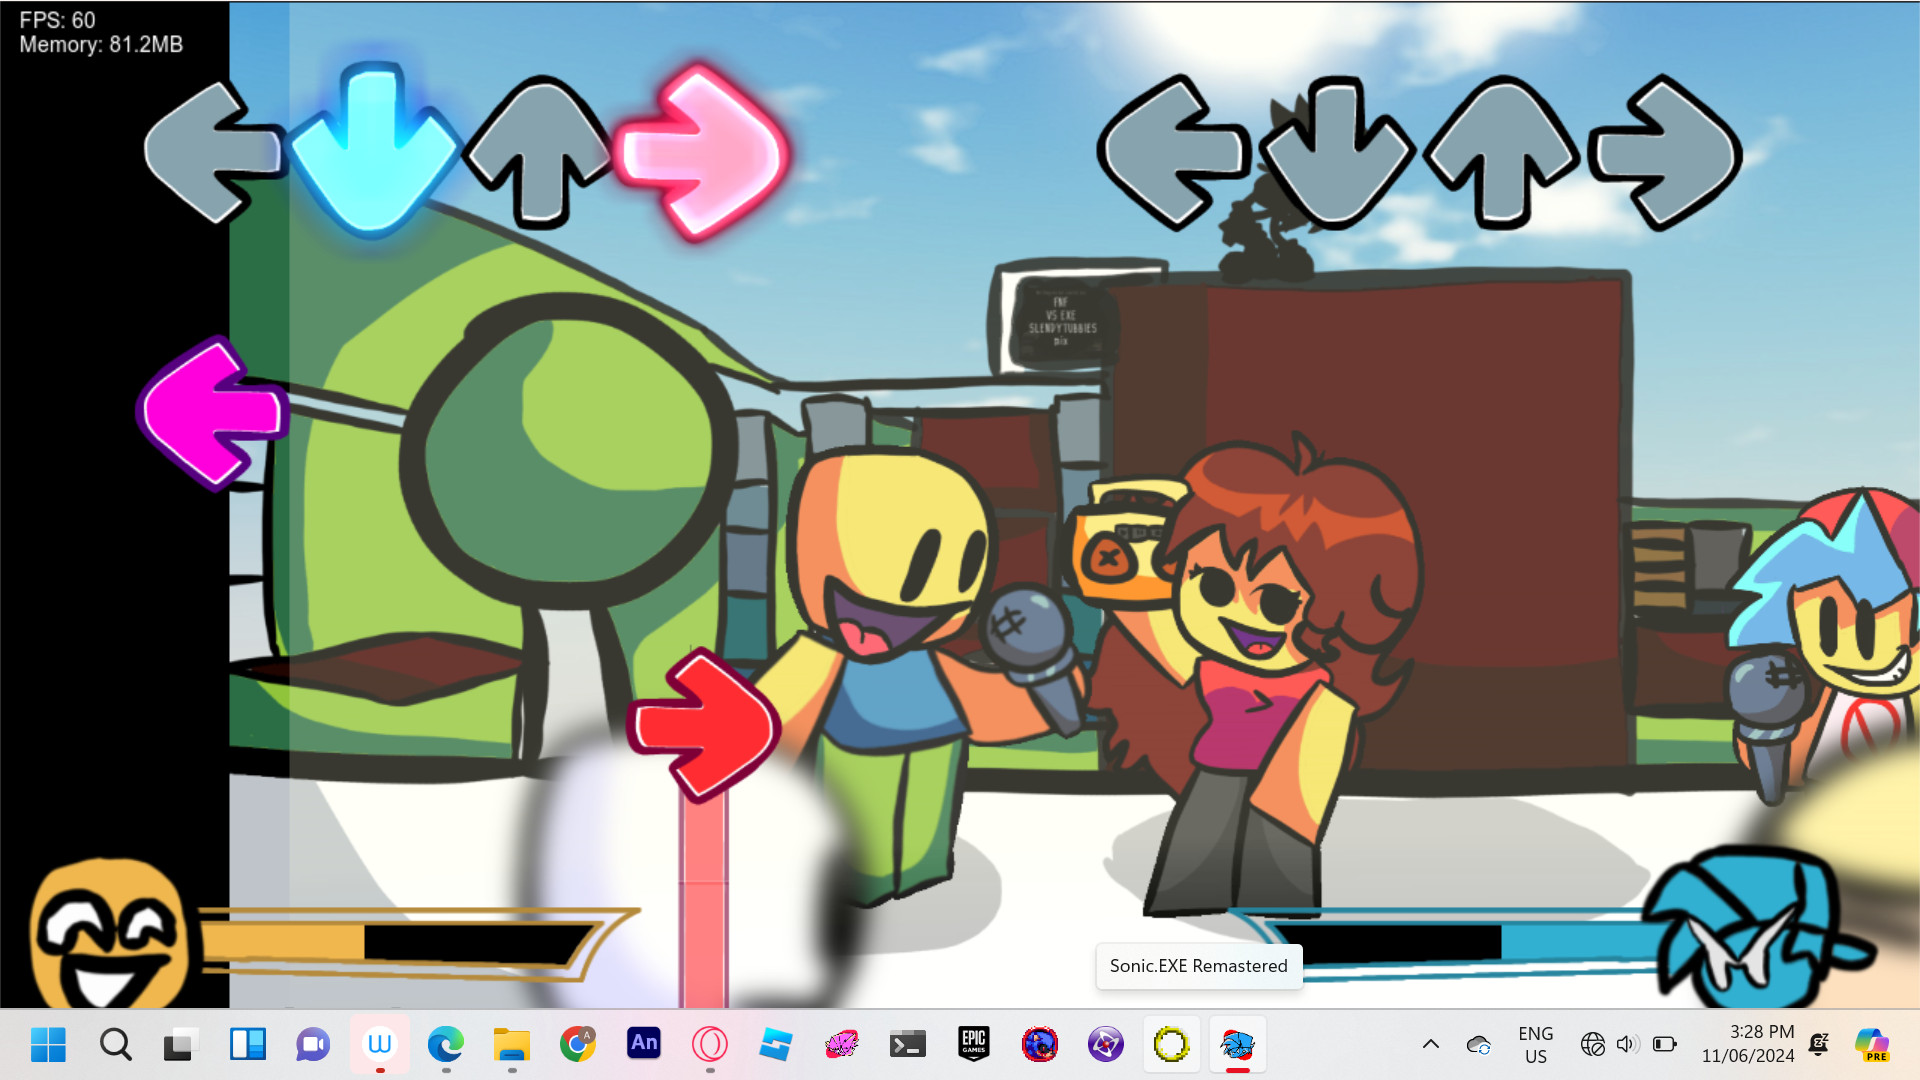Open the ENG US language switcher

click(1536, 1044)
